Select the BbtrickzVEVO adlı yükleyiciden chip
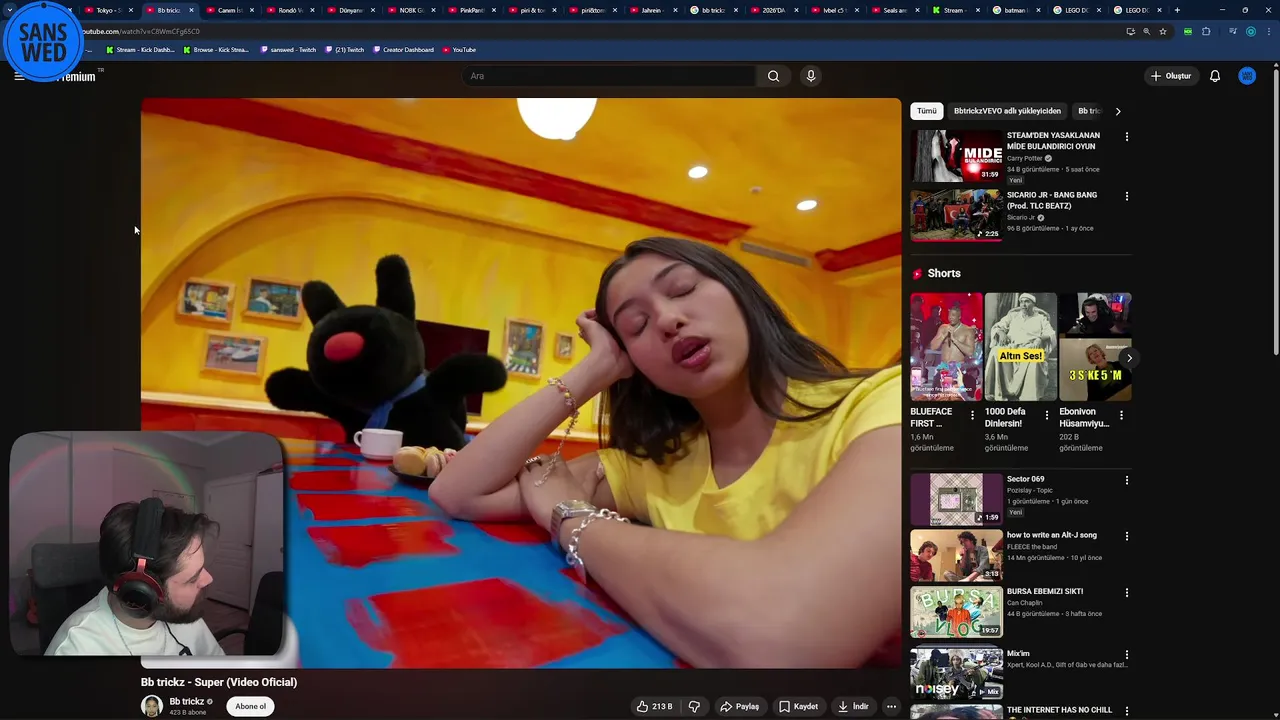This screenshot has width=1280, height=720. tap(1007, 111)
